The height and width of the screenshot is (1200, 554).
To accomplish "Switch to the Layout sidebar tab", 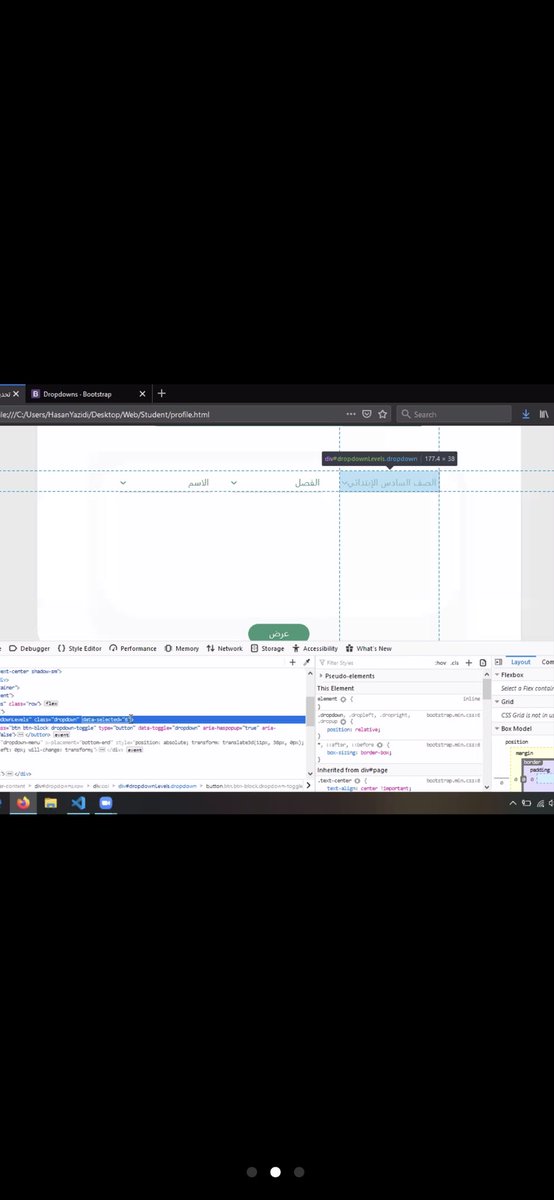I will [x=521, y=662].
